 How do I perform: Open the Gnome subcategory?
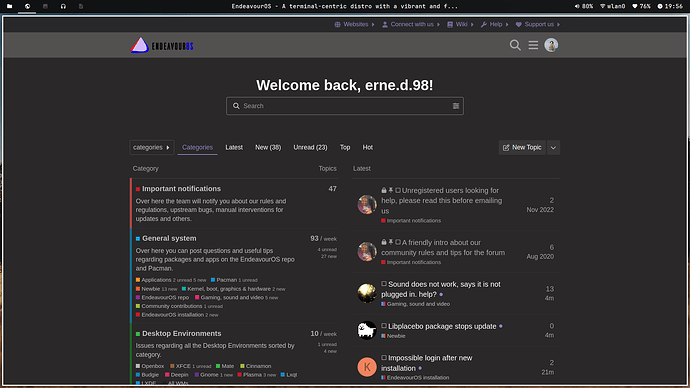coord(209,375)
